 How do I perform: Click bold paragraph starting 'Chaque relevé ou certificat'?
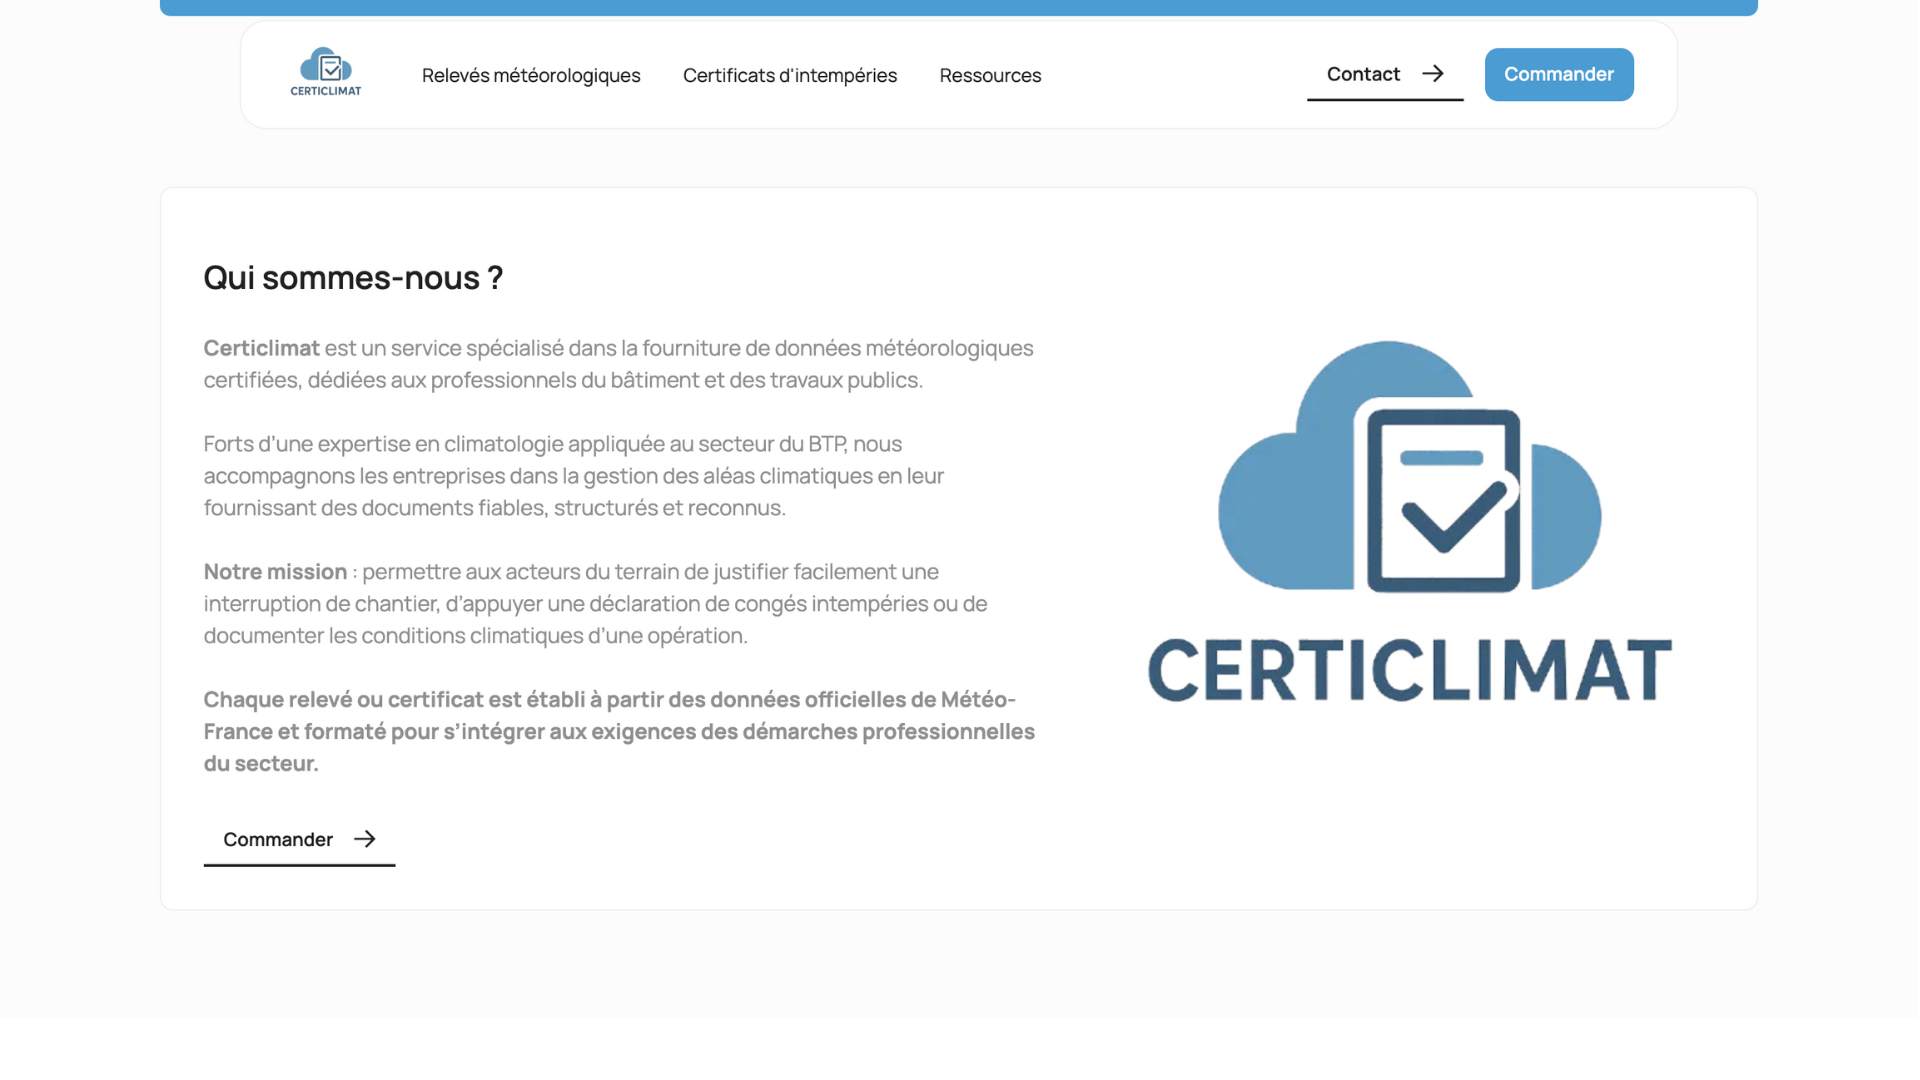tap(619, 732)
